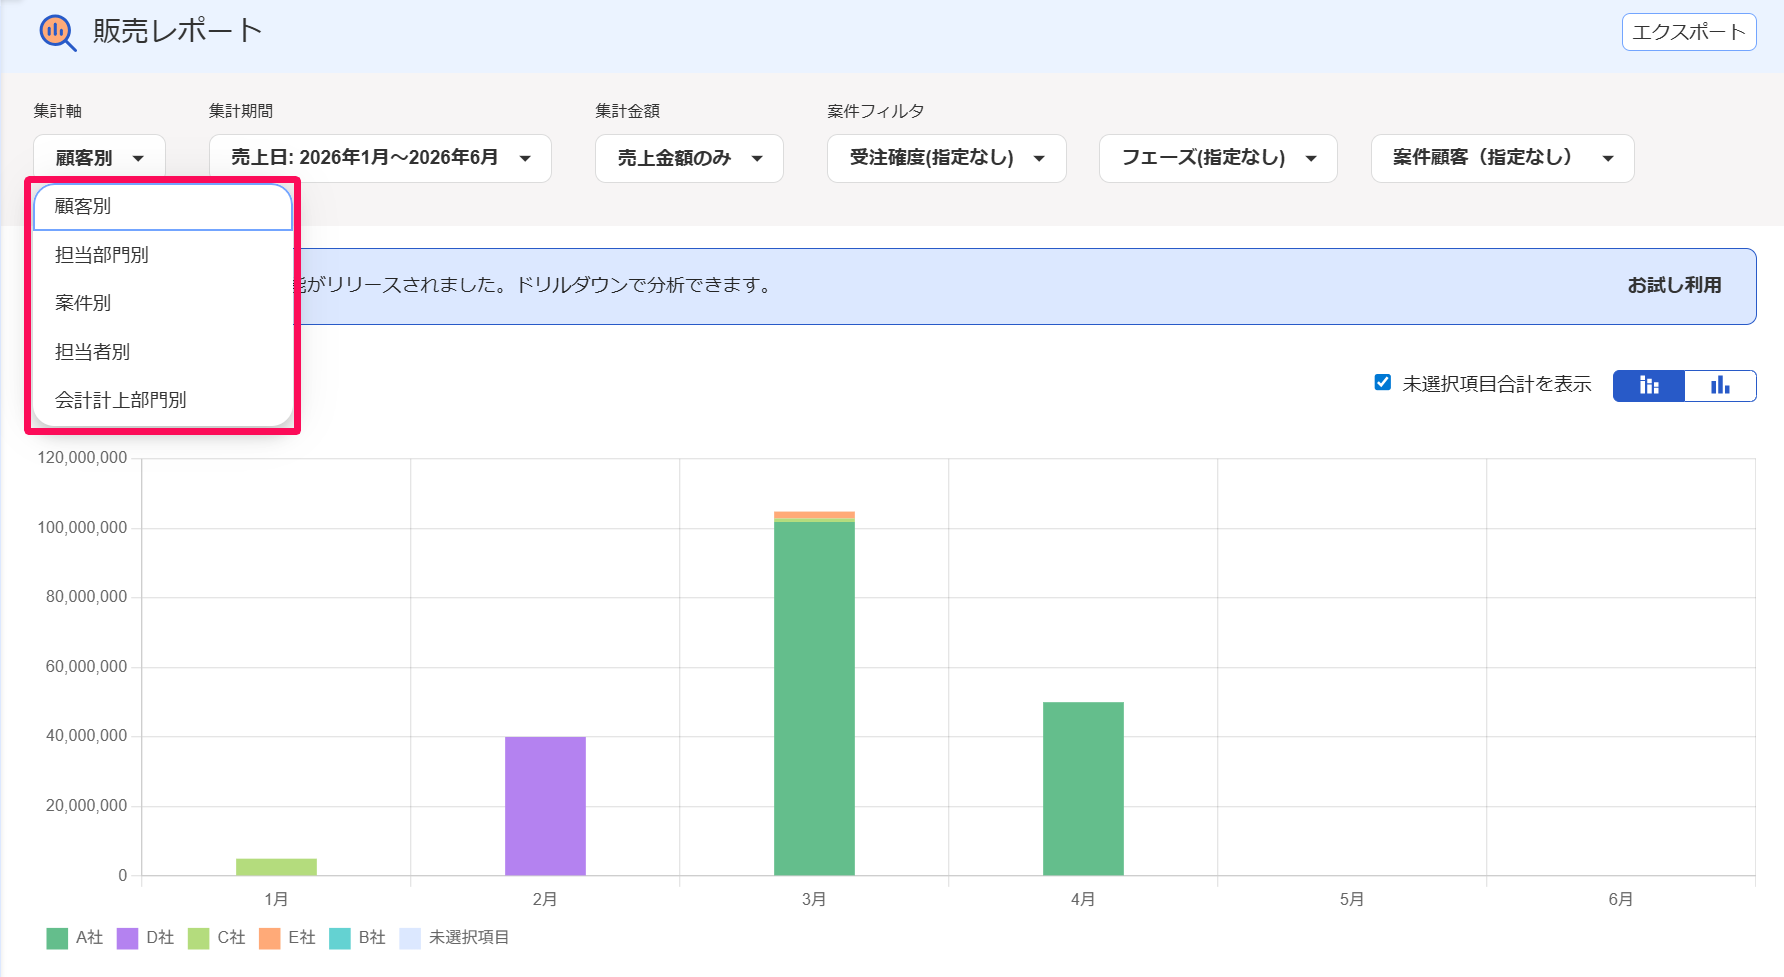1784x977 pixels.
Task: Toggle D社 legend color swatch
Action: click(127, 938)
